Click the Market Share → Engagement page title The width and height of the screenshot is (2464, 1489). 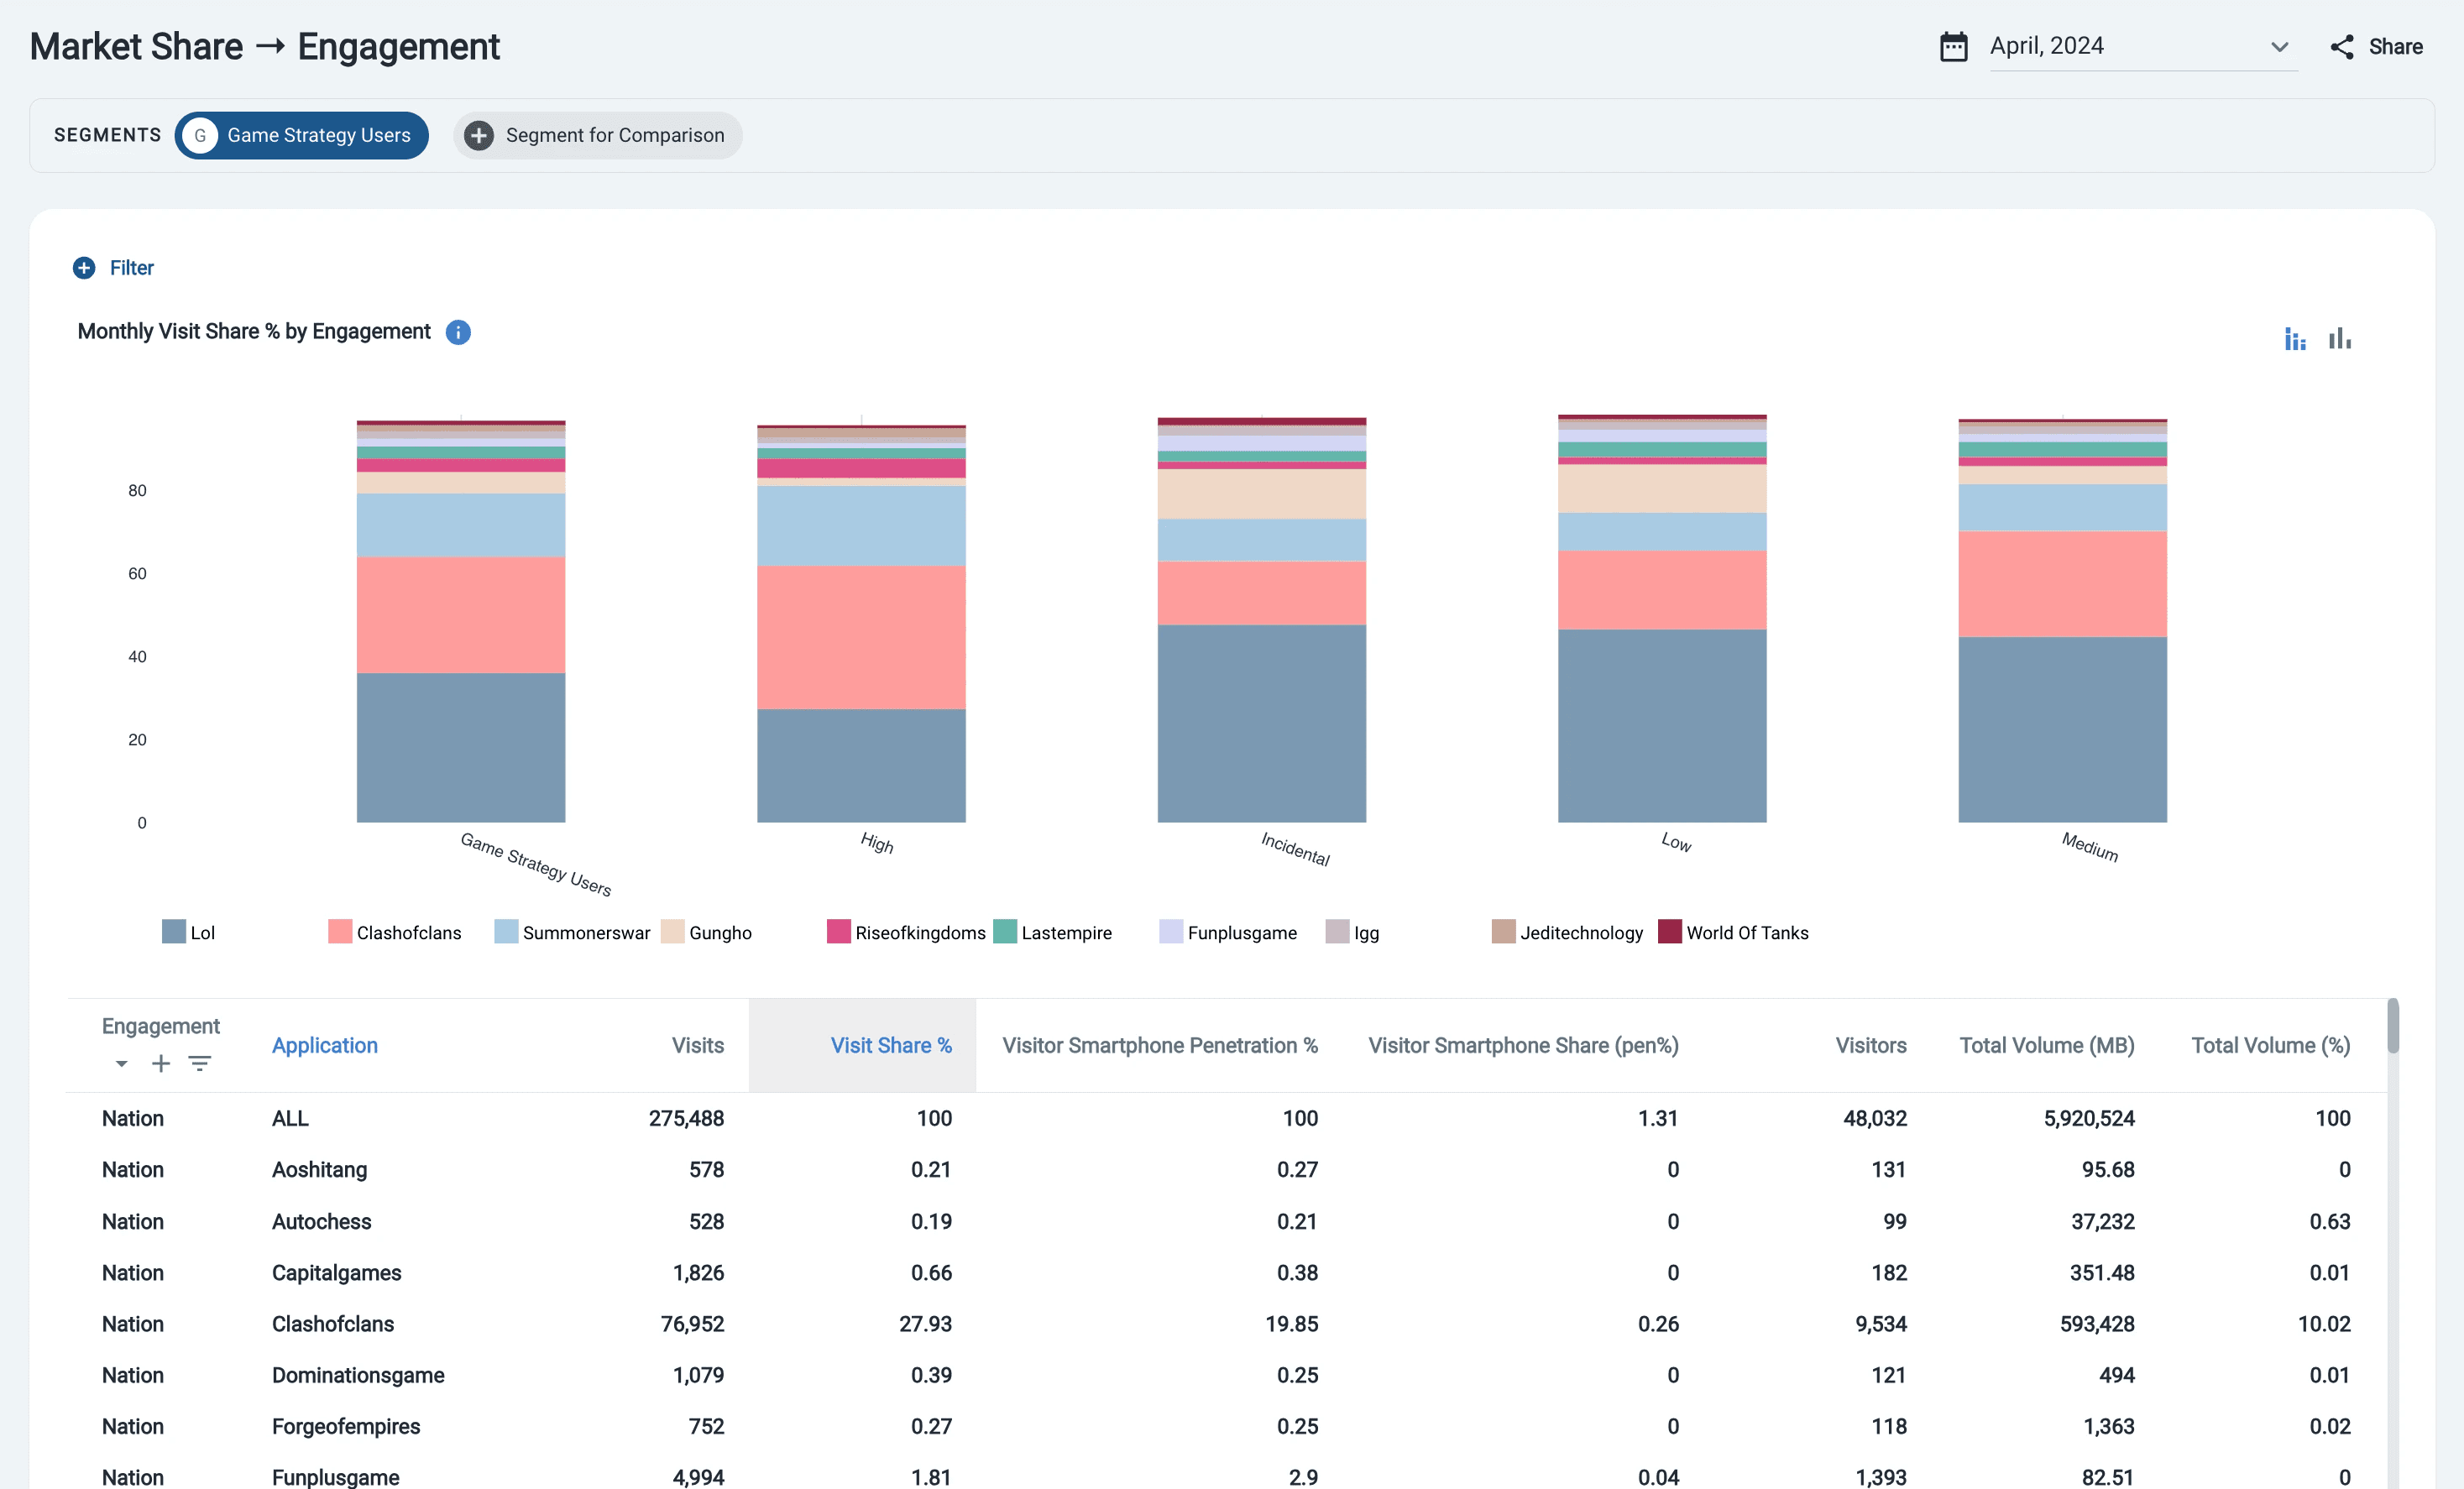[265, 47]
